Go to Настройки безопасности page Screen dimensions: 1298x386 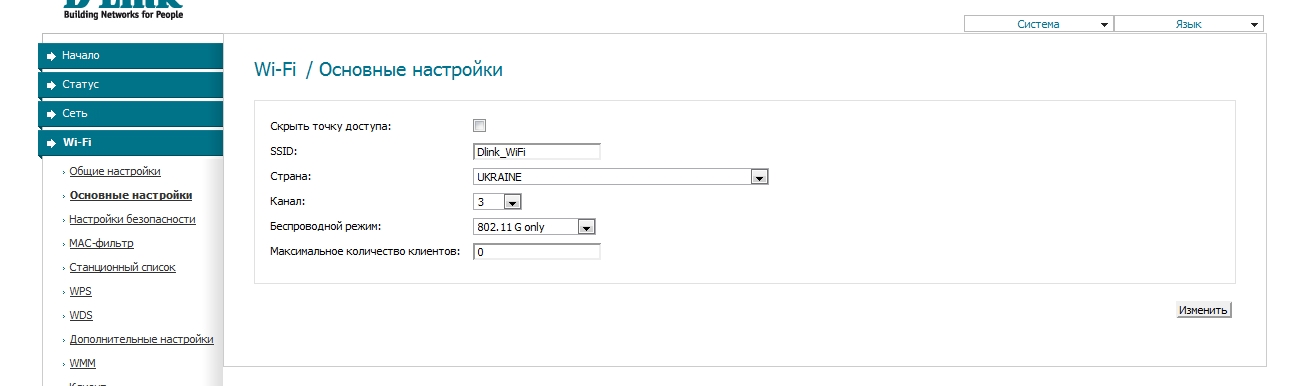tap(132, 219)
